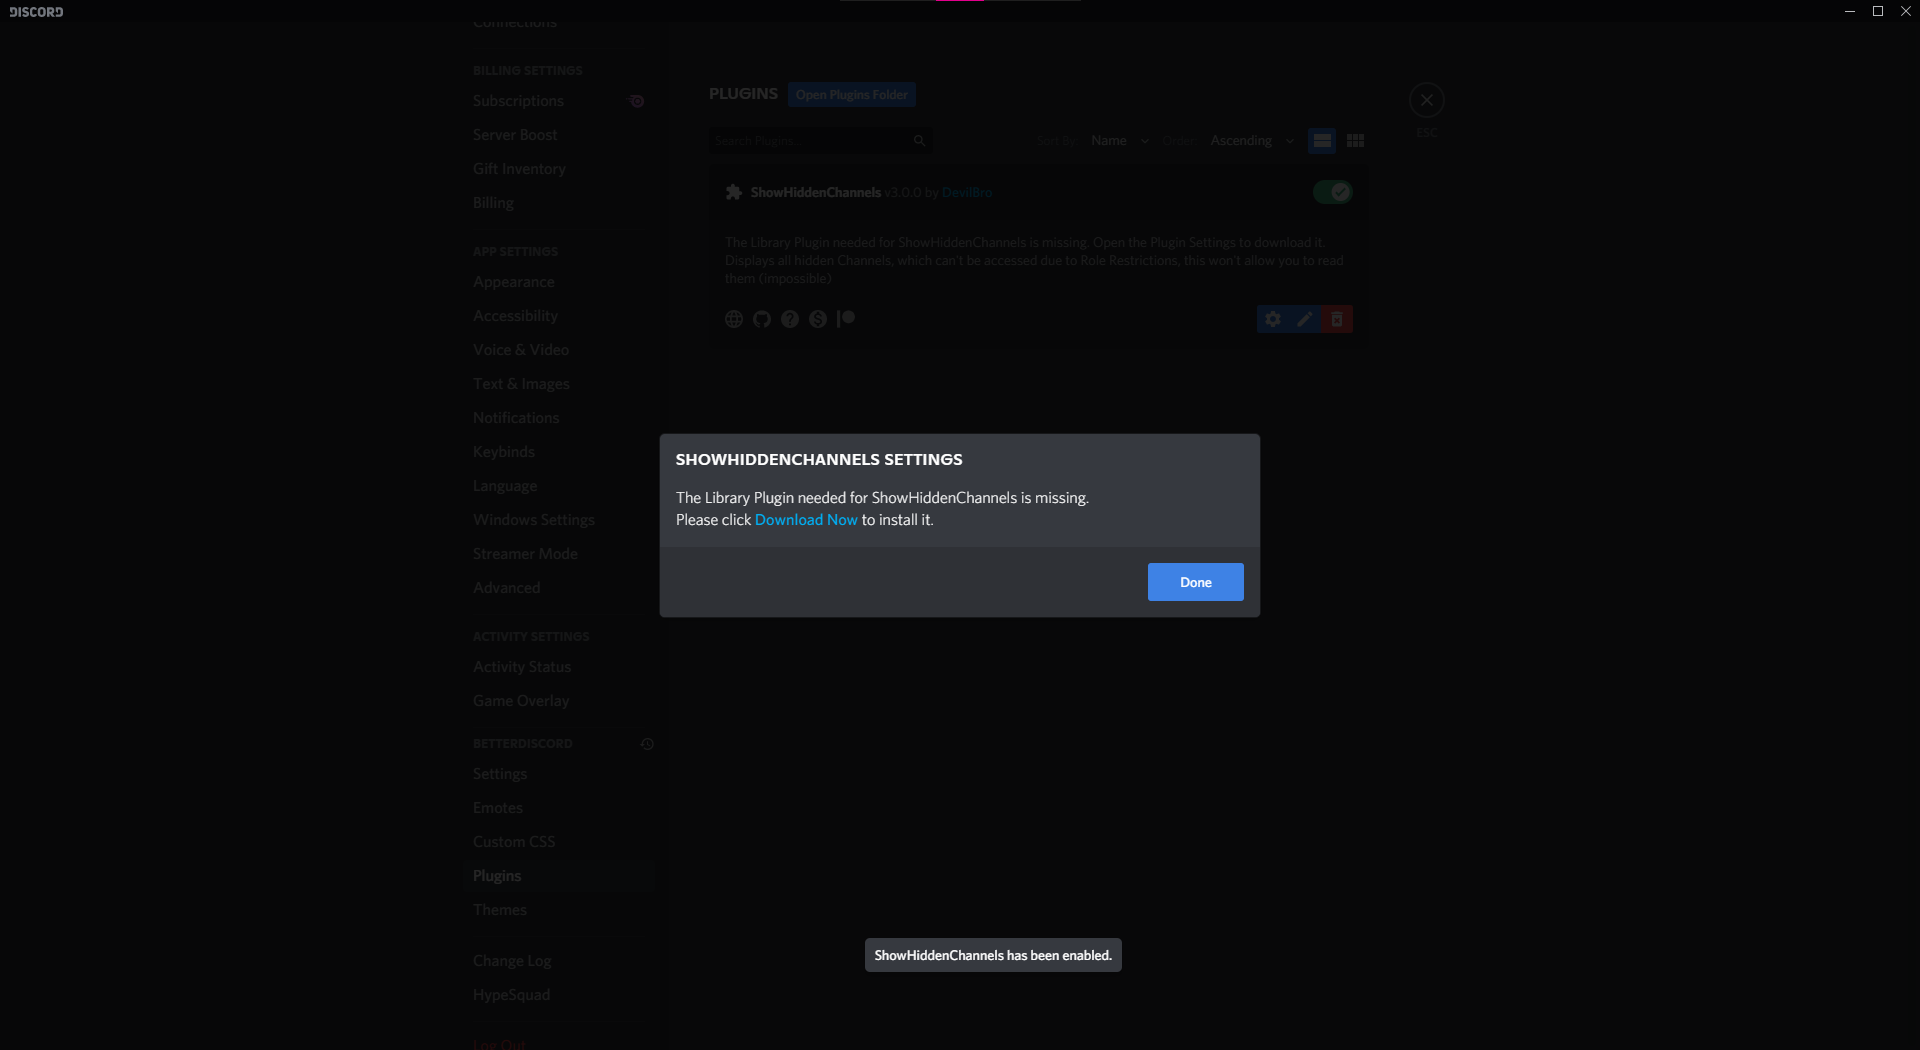Switch plugins to grid view
The height and width of the screenshot is (1050, 1920).
click(x=1354, y=140)
